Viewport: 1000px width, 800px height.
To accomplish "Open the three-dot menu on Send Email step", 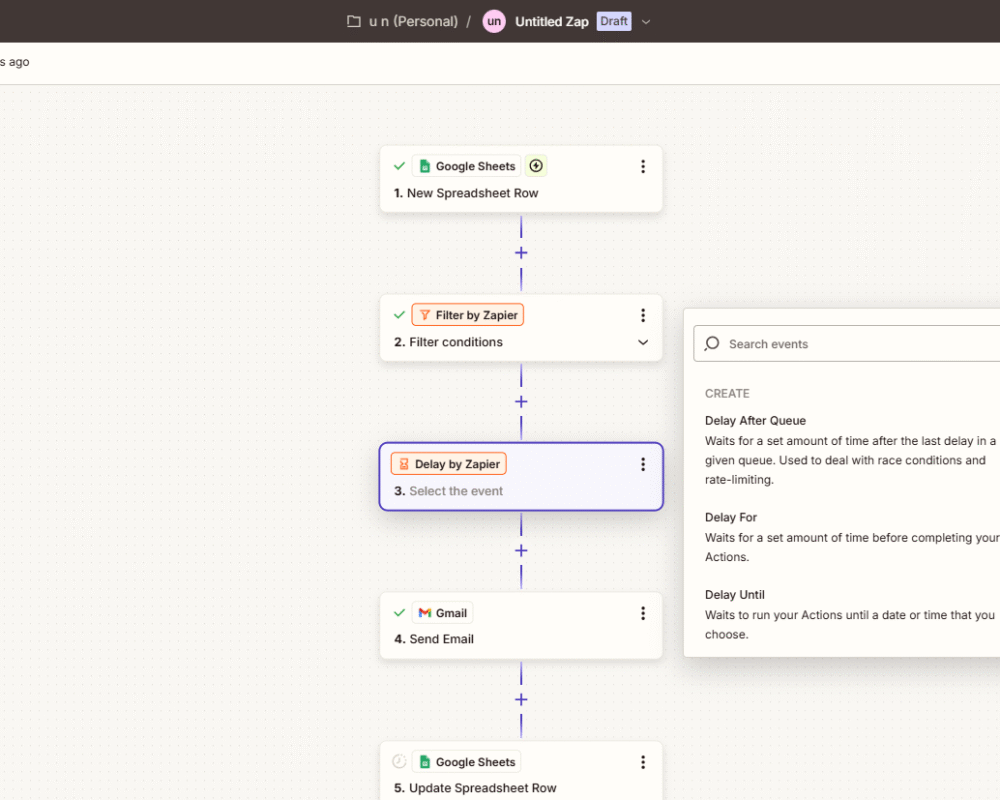I will pyautogui.click(x=643, y=613).
